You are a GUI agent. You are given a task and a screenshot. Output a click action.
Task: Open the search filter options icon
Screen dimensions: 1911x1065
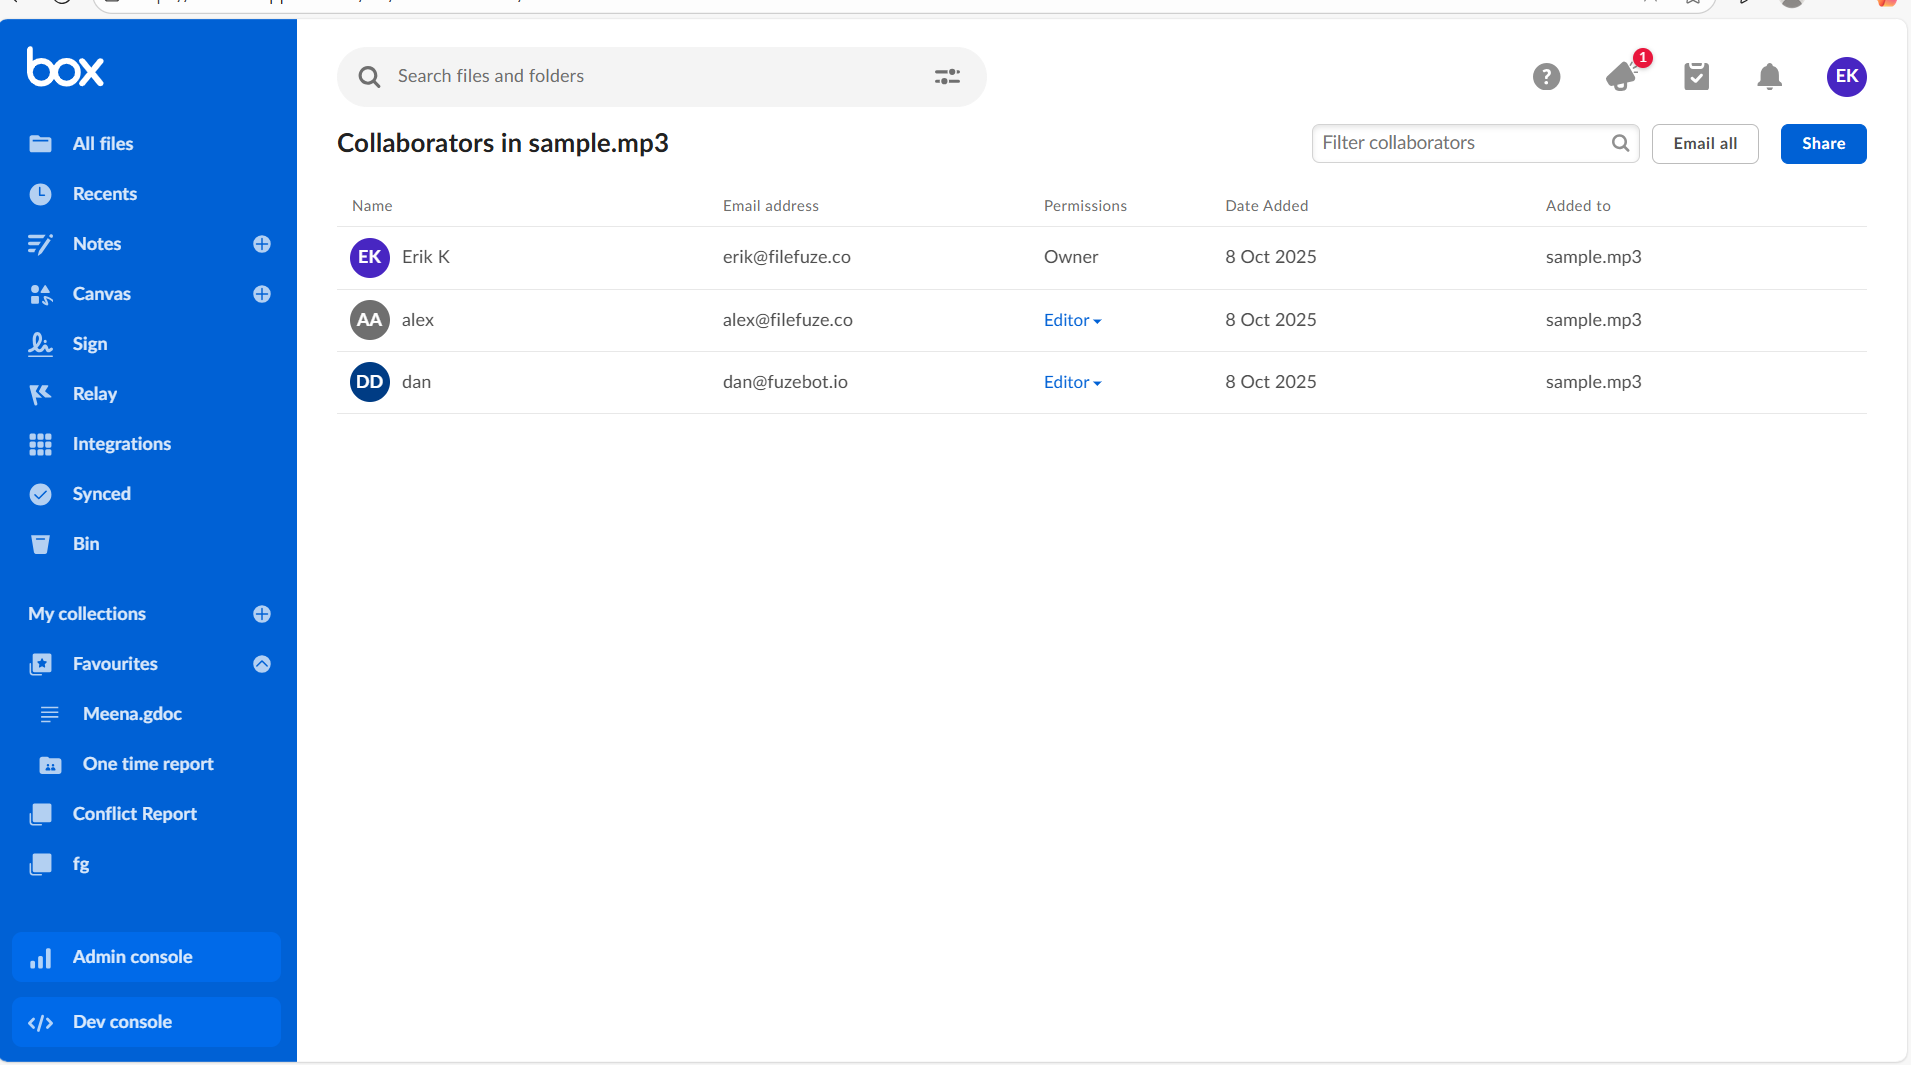[x=947, y=77]
